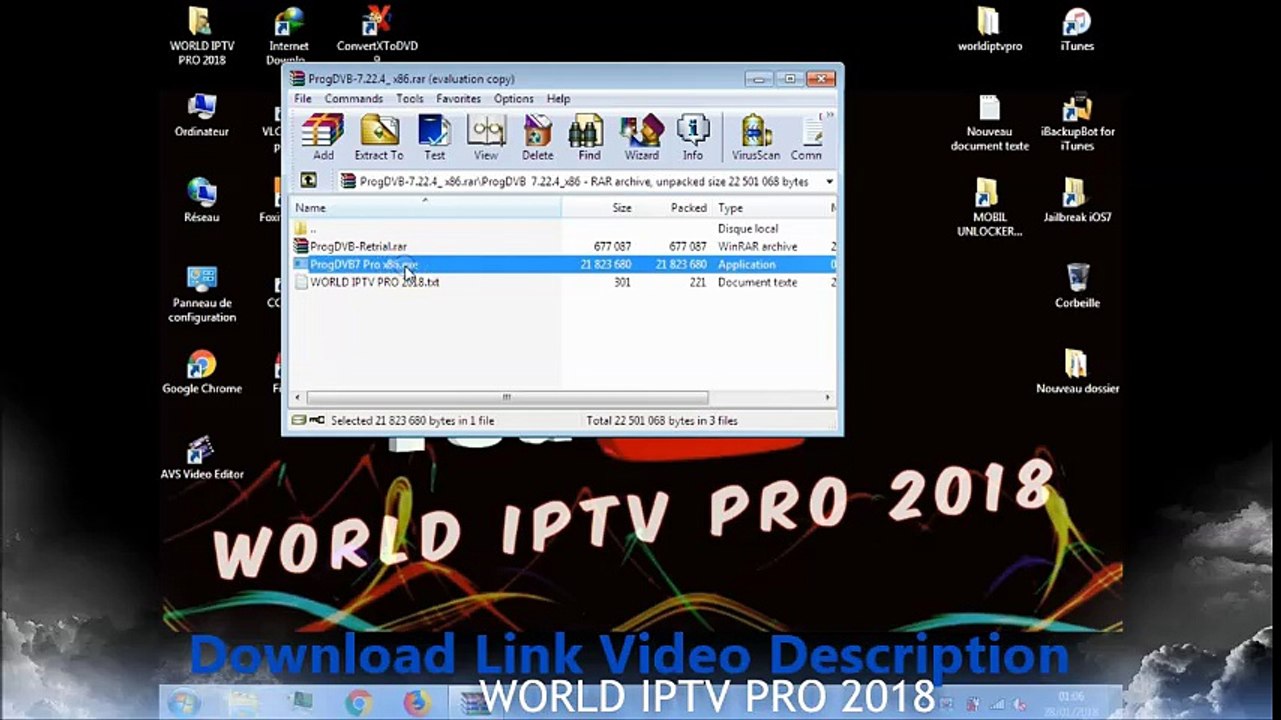Open the Windows Start menu

coord(184,703)
